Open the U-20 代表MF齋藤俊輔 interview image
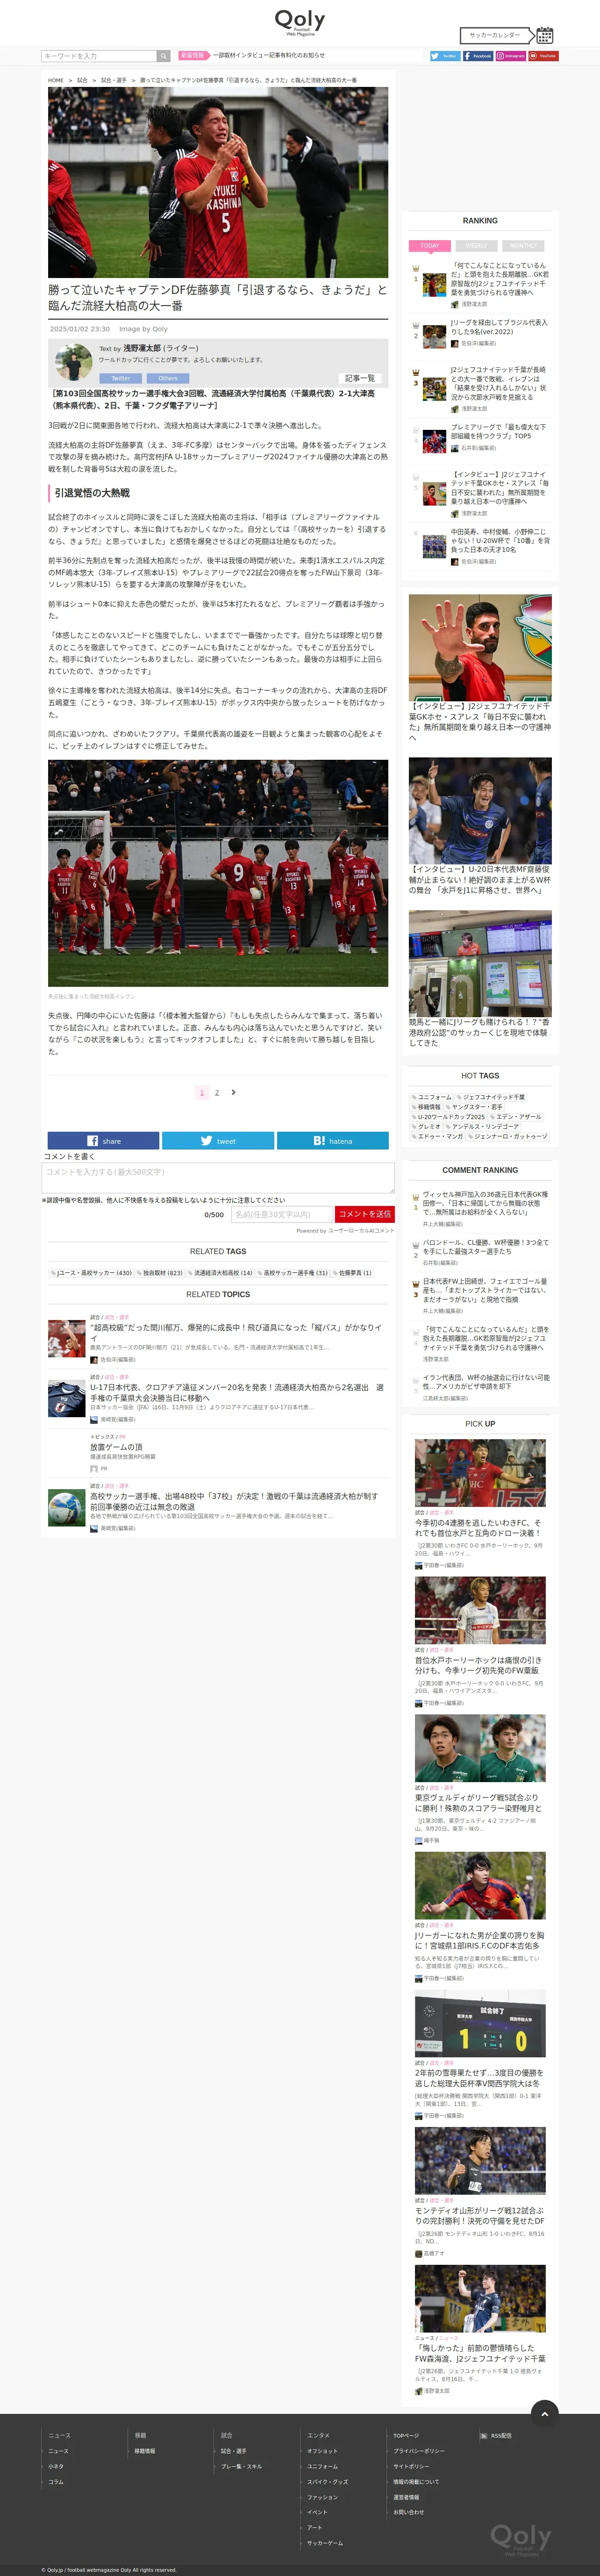This screenshot has width=600, height=2576. (480, 811)
